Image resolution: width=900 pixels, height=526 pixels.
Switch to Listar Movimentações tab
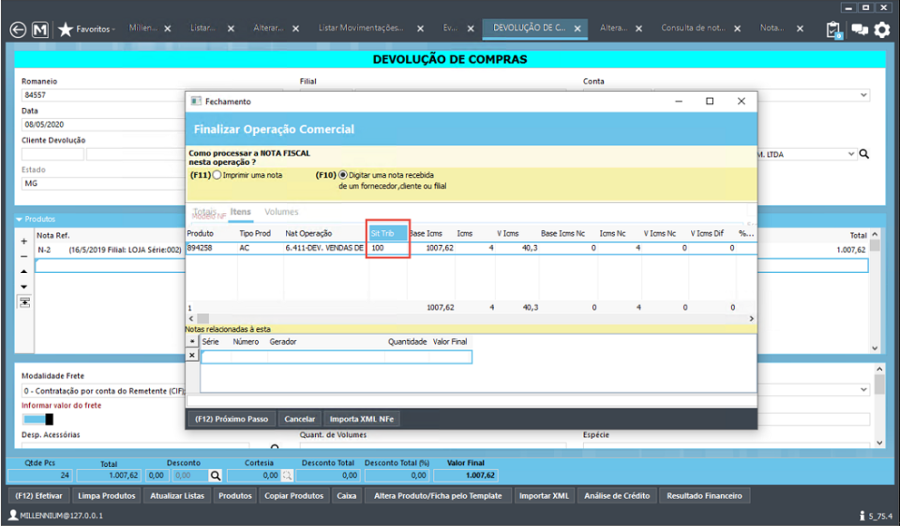pyautogui.click(x=361, y=29)
